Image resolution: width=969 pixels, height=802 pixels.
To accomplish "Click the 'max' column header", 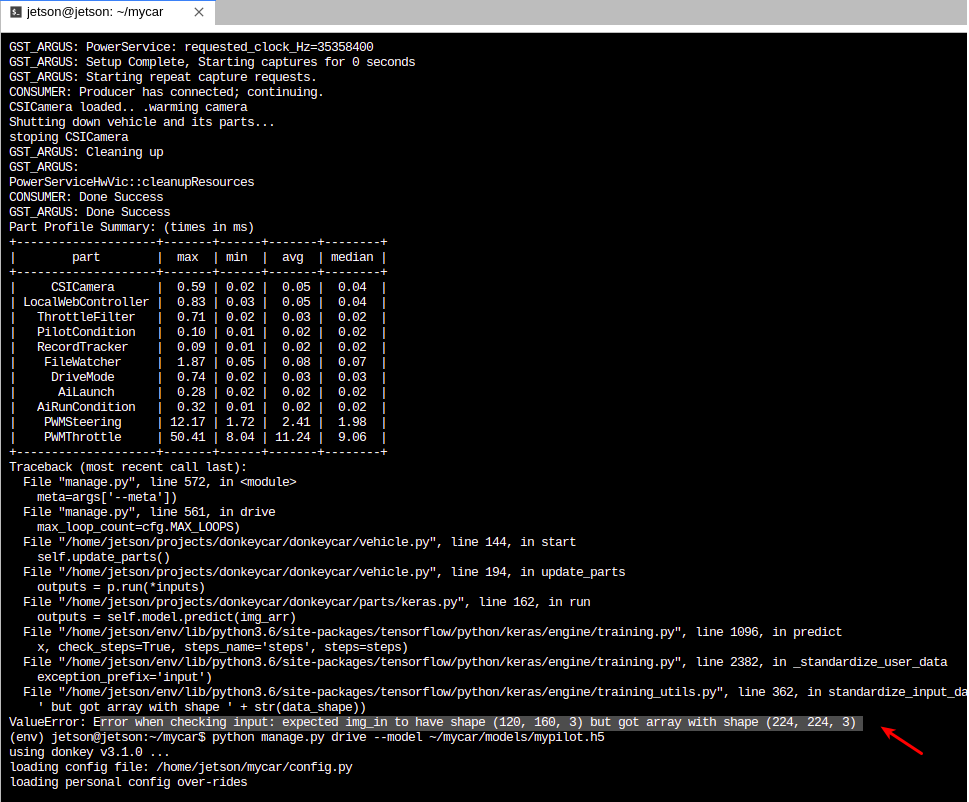I will click(x=187, y=257).
